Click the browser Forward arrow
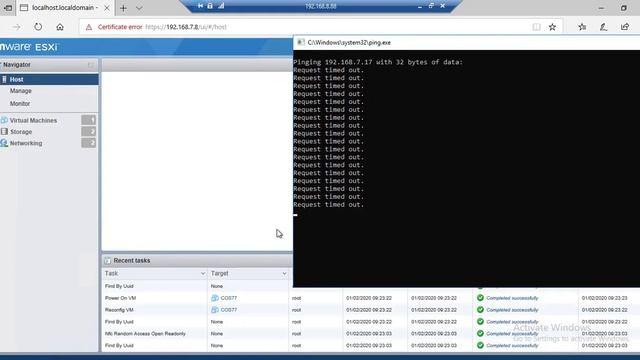Screen dimensions: 640x360 pyautogui.click(x=16, y=27)
